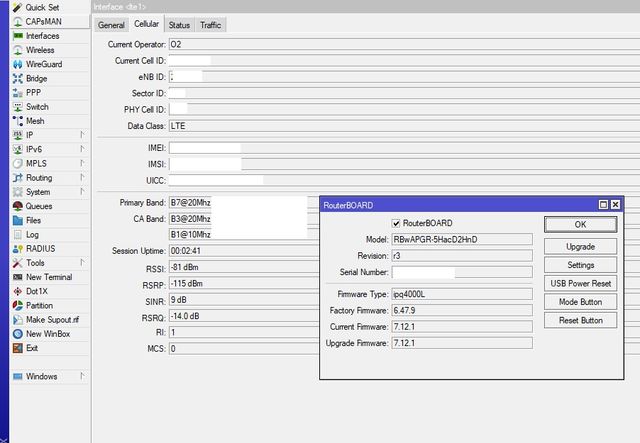Click the Reset Button option
The height and width of the screenshot is (443, 640).
tap(580, 321)
